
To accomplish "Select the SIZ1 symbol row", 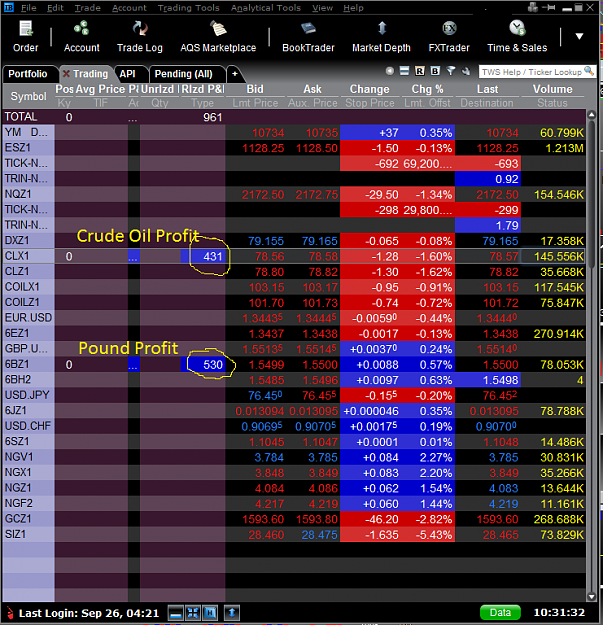I will (x=28, y=534).
